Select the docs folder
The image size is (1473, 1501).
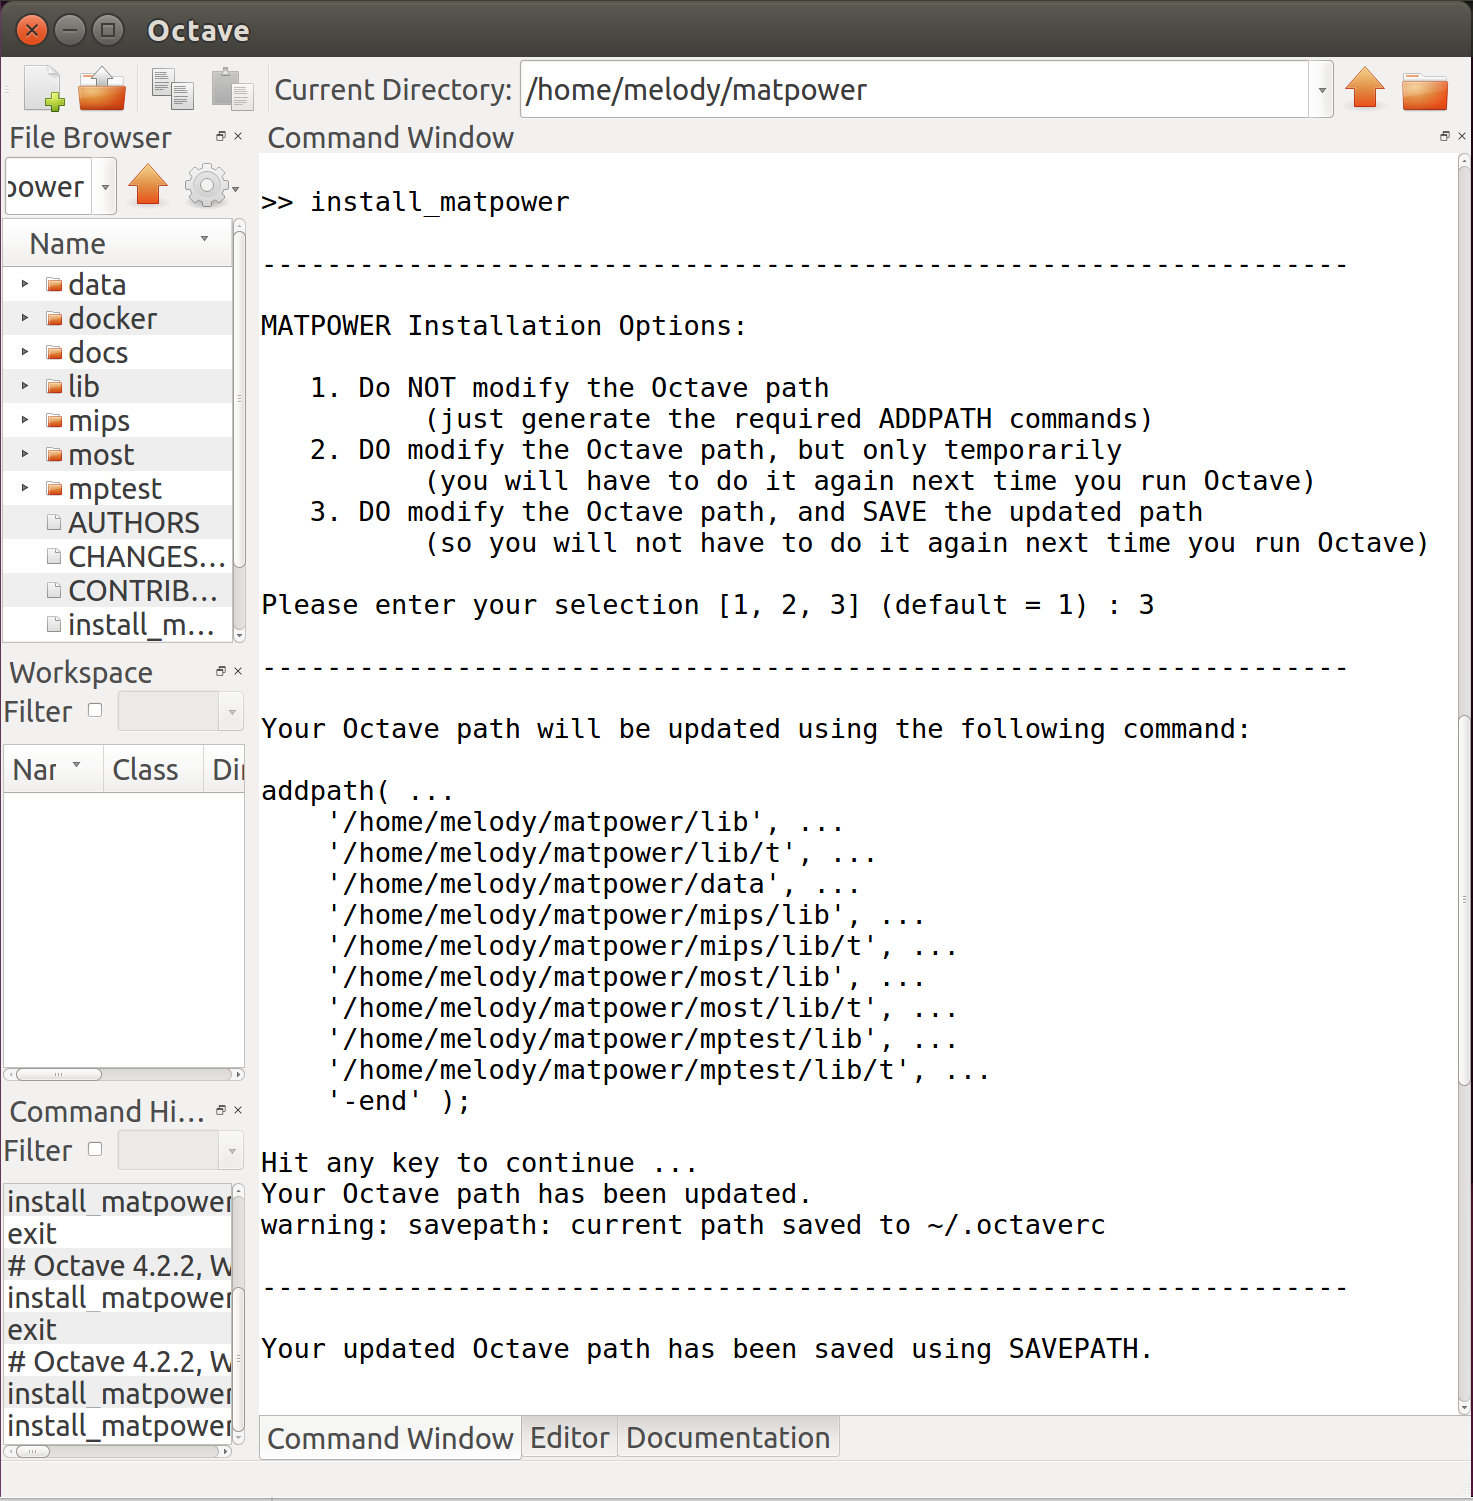[98, 353]
